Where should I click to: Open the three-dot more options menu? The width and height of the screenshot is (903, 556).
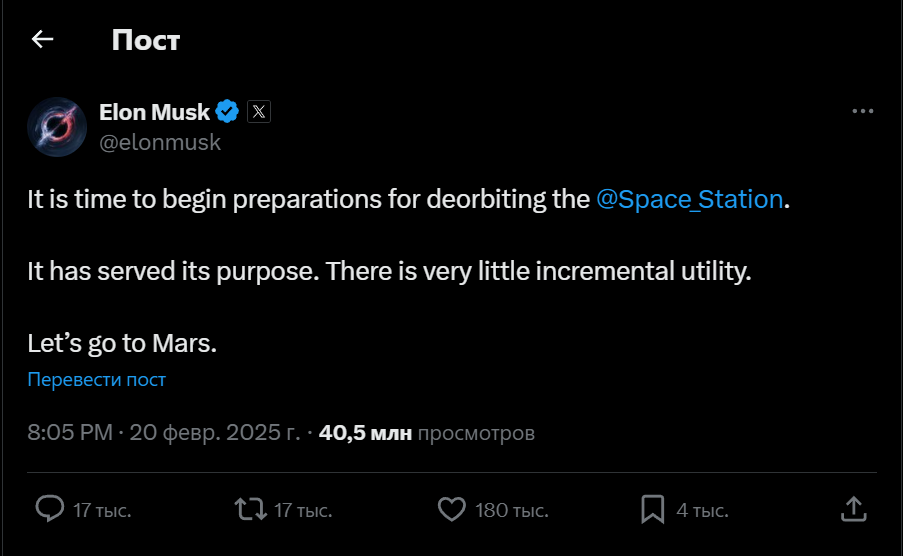tap(863, 111)
